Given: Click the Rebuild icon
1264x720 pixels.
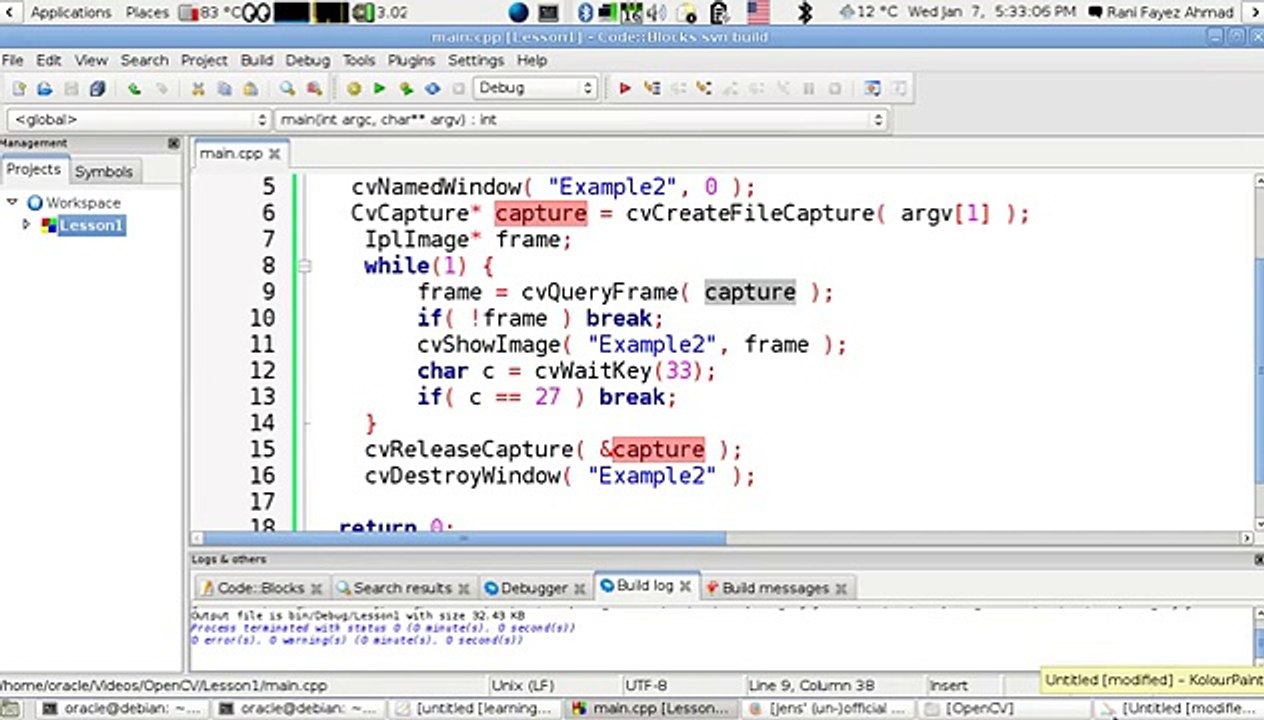Looking at the screenshot, I should point(432,88).
